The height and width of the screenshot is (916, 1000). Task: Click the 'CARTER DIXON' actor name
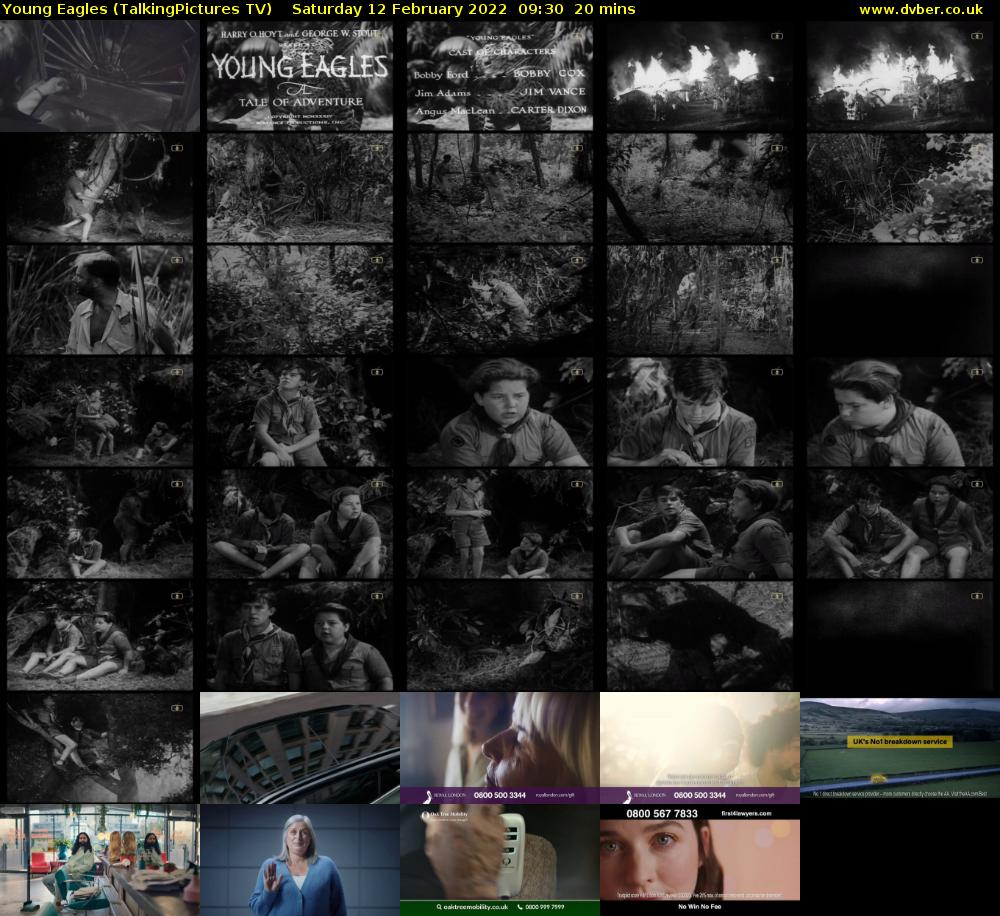pyautogui.click(x=548, y=110)
